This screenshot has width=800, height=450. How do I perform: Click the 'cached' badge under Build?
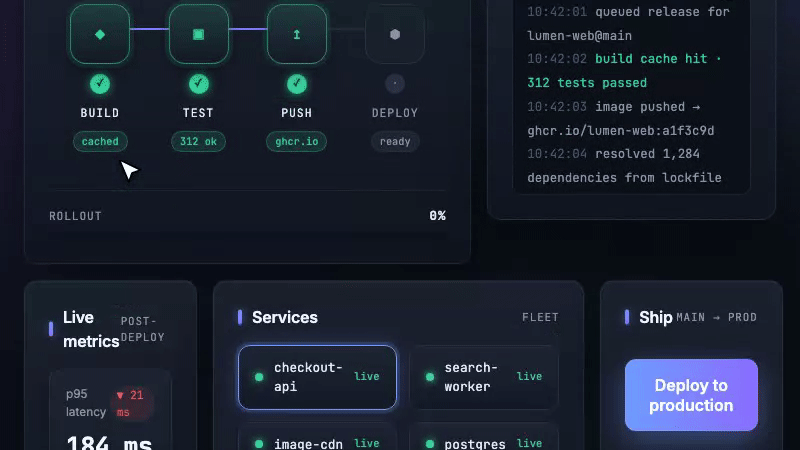[100, 141]
